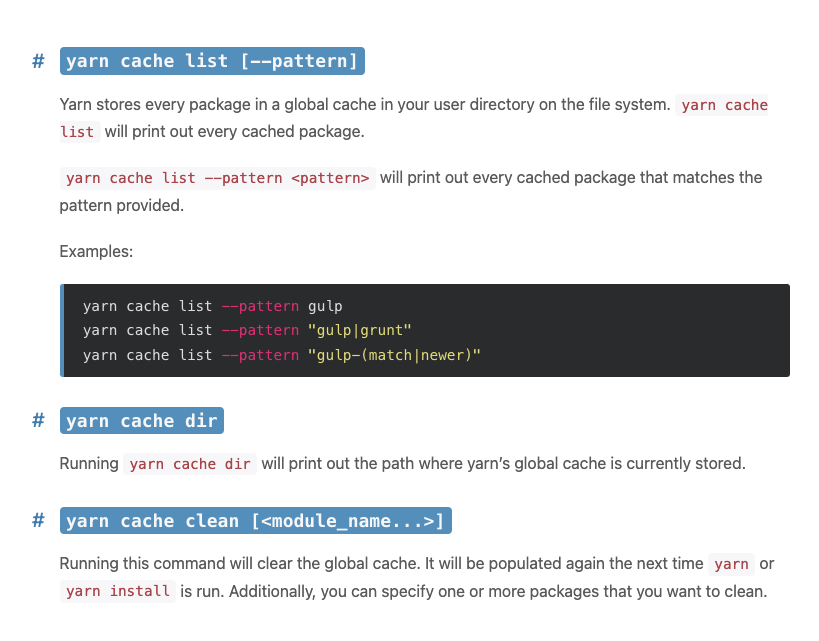Click inline code 'yarn cache dir' in paragraph
819x641 pixels.
pyautogui.click(x=190, y=464)
